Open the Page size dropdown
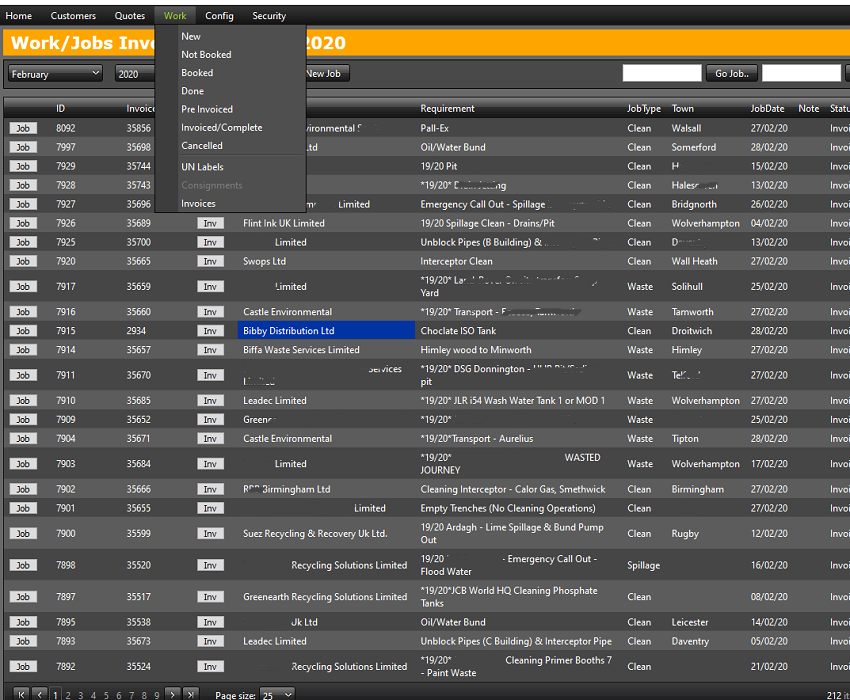This screenshot has height=700, width=850. pos(276,695)
